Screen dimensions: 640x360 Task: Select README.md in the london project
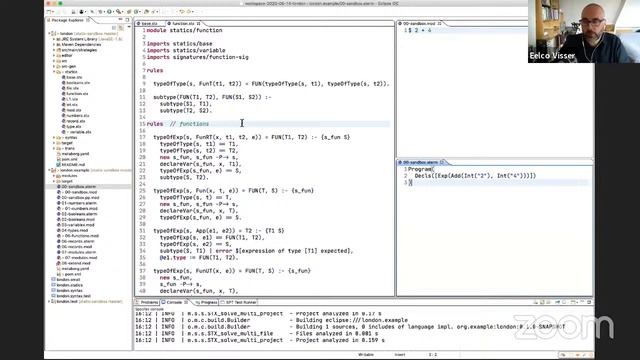pos(71,165)
